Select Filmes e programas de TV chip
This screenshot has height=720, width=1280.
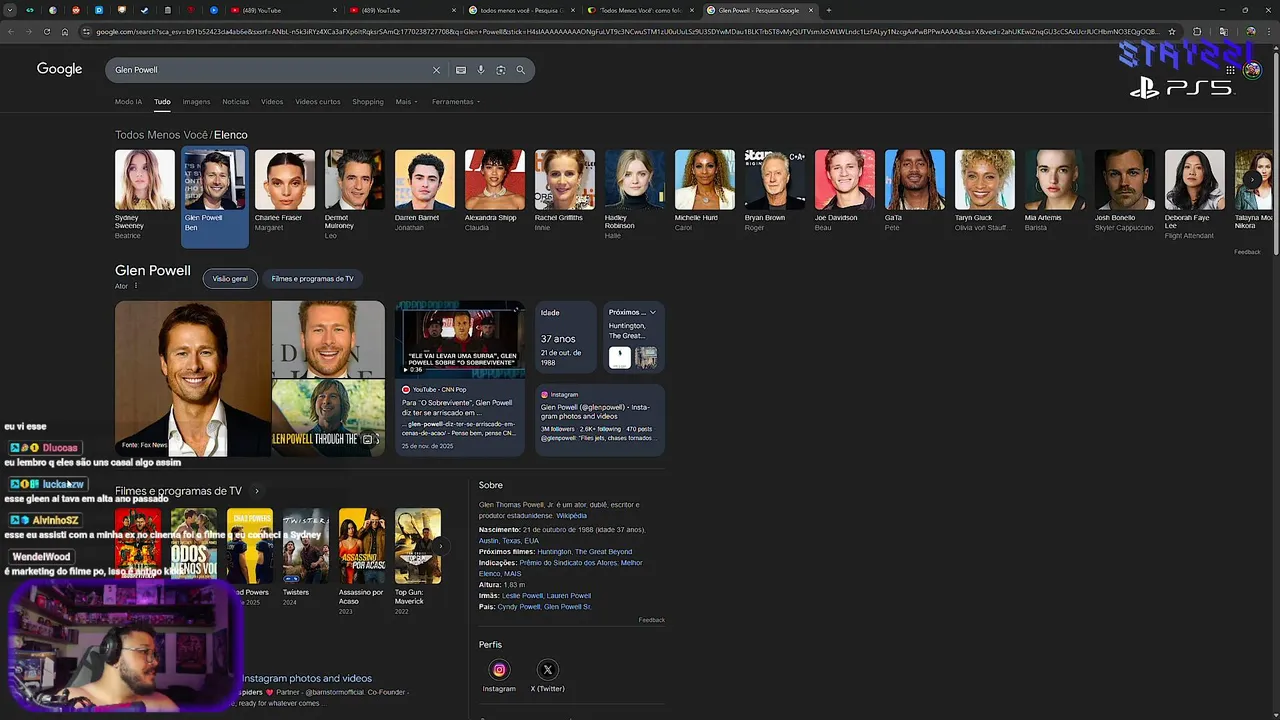(312, 279)
